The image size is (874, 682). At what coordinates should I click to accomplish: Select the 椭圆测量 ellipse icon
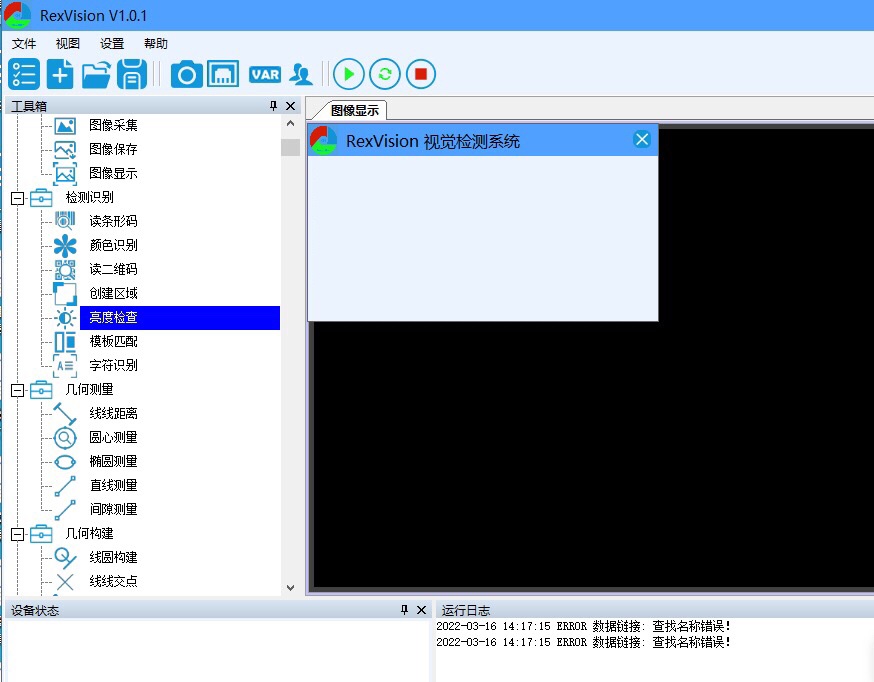pyautogui.click(x=65, y=462)
